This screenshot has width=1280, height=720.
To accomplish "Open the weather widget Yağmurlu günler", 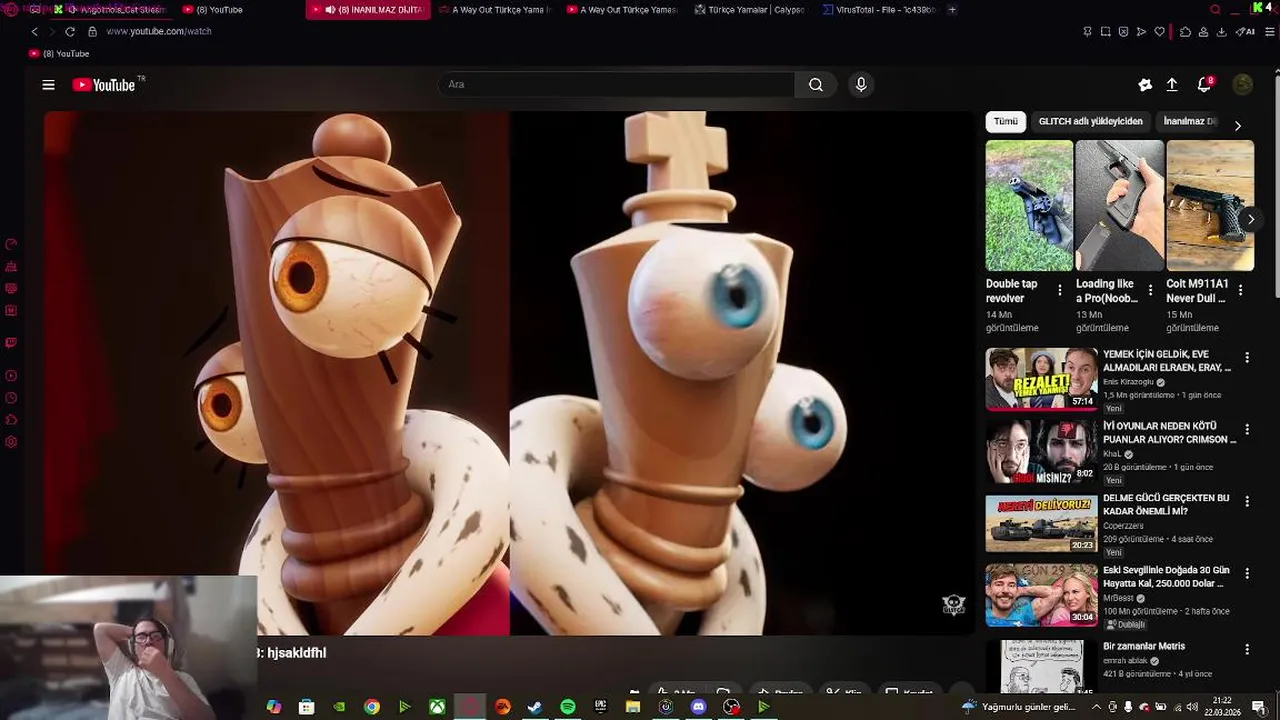I will click(x=1018, y=707).
